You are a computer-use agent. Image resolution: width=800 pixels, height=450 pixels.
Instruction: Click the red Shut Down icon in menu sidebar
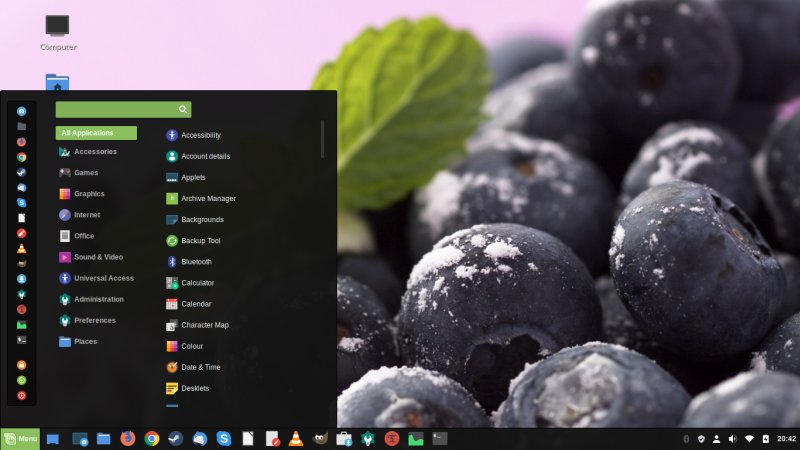click(21, 395)
